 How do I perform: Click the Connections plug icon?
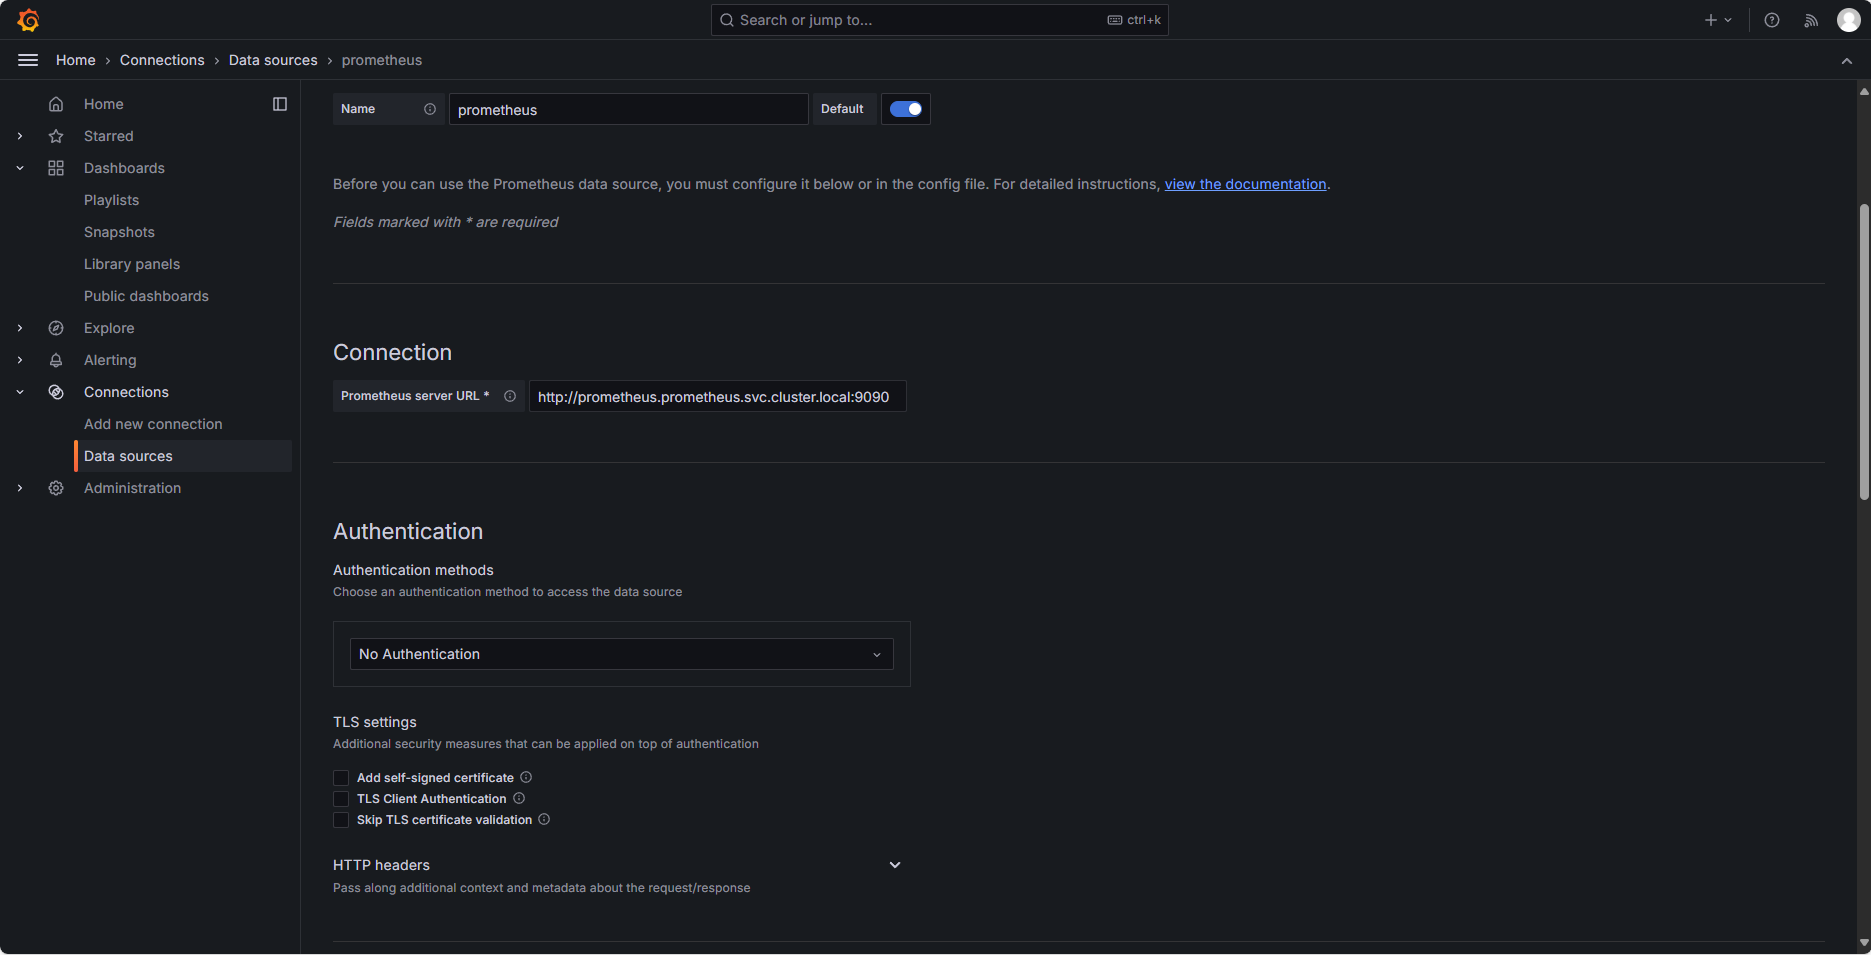(x=56, y=392)
